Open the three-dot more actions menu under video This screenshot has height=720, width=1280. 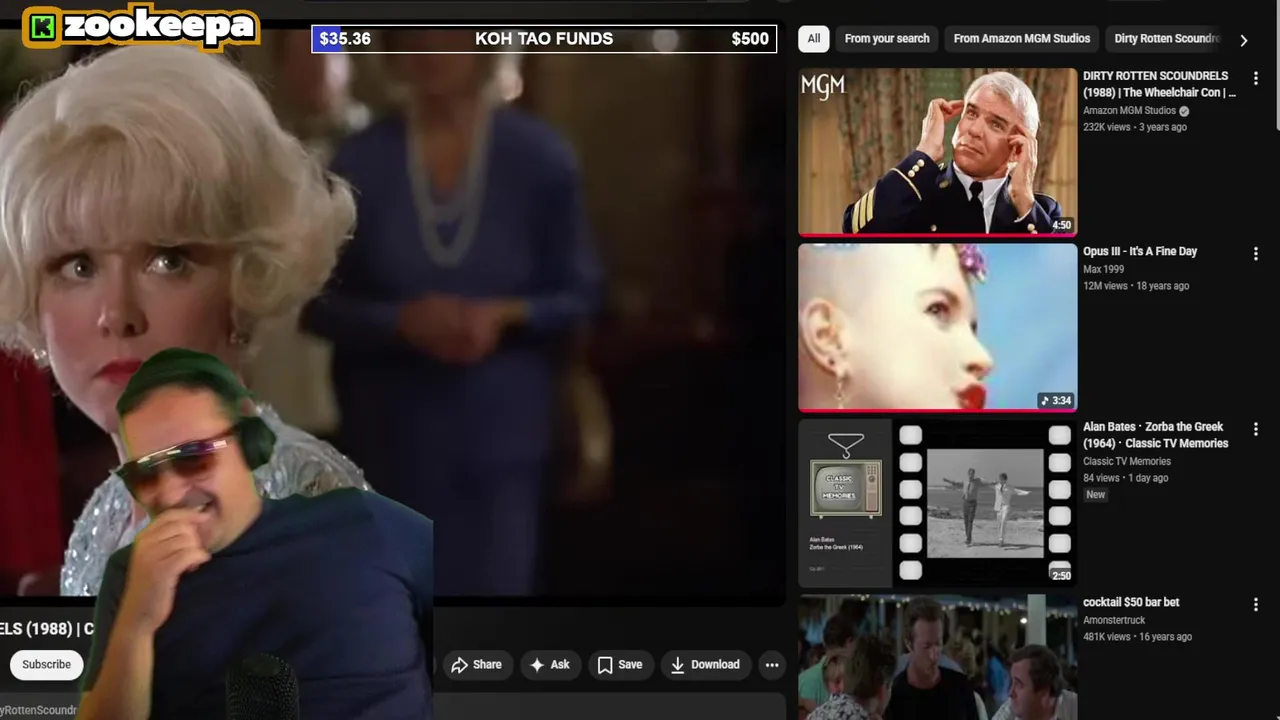coord(772,665)
